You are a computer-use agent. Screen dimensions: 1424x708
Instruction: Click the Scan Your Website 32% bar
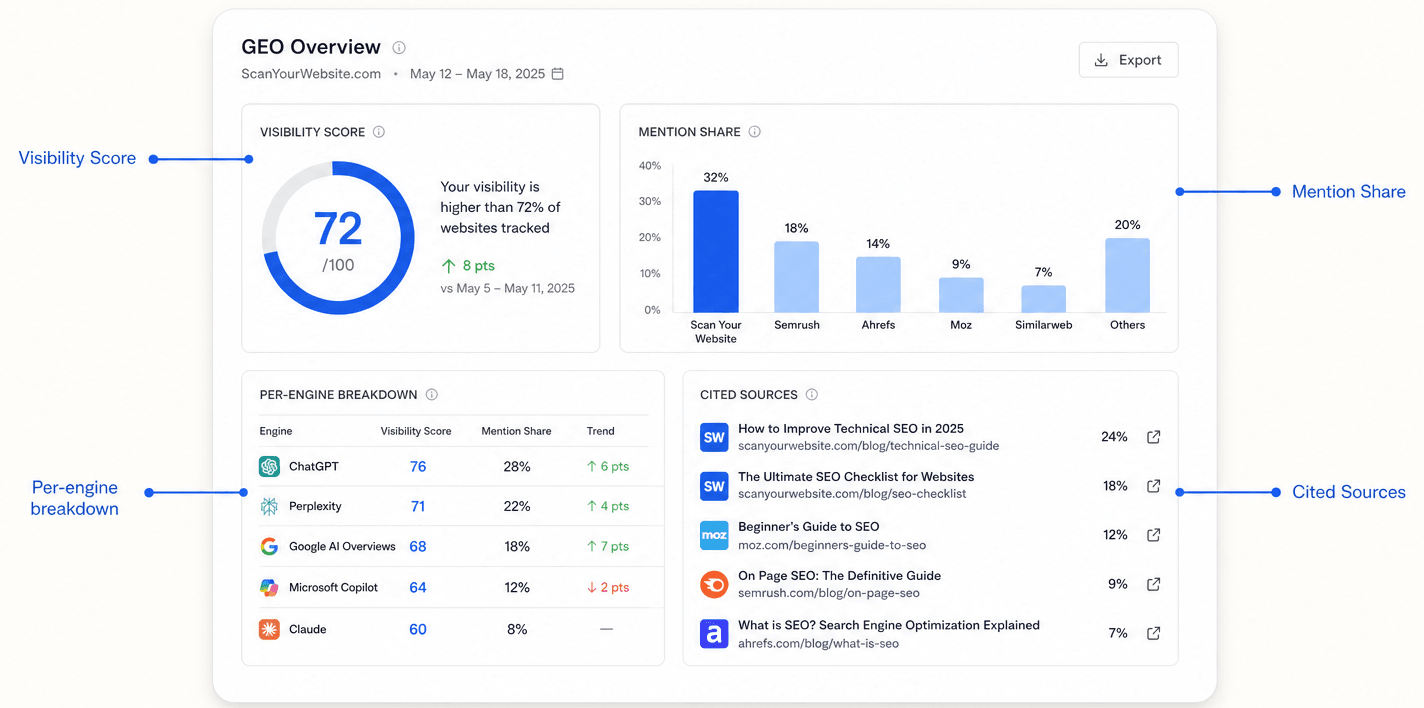716,252
